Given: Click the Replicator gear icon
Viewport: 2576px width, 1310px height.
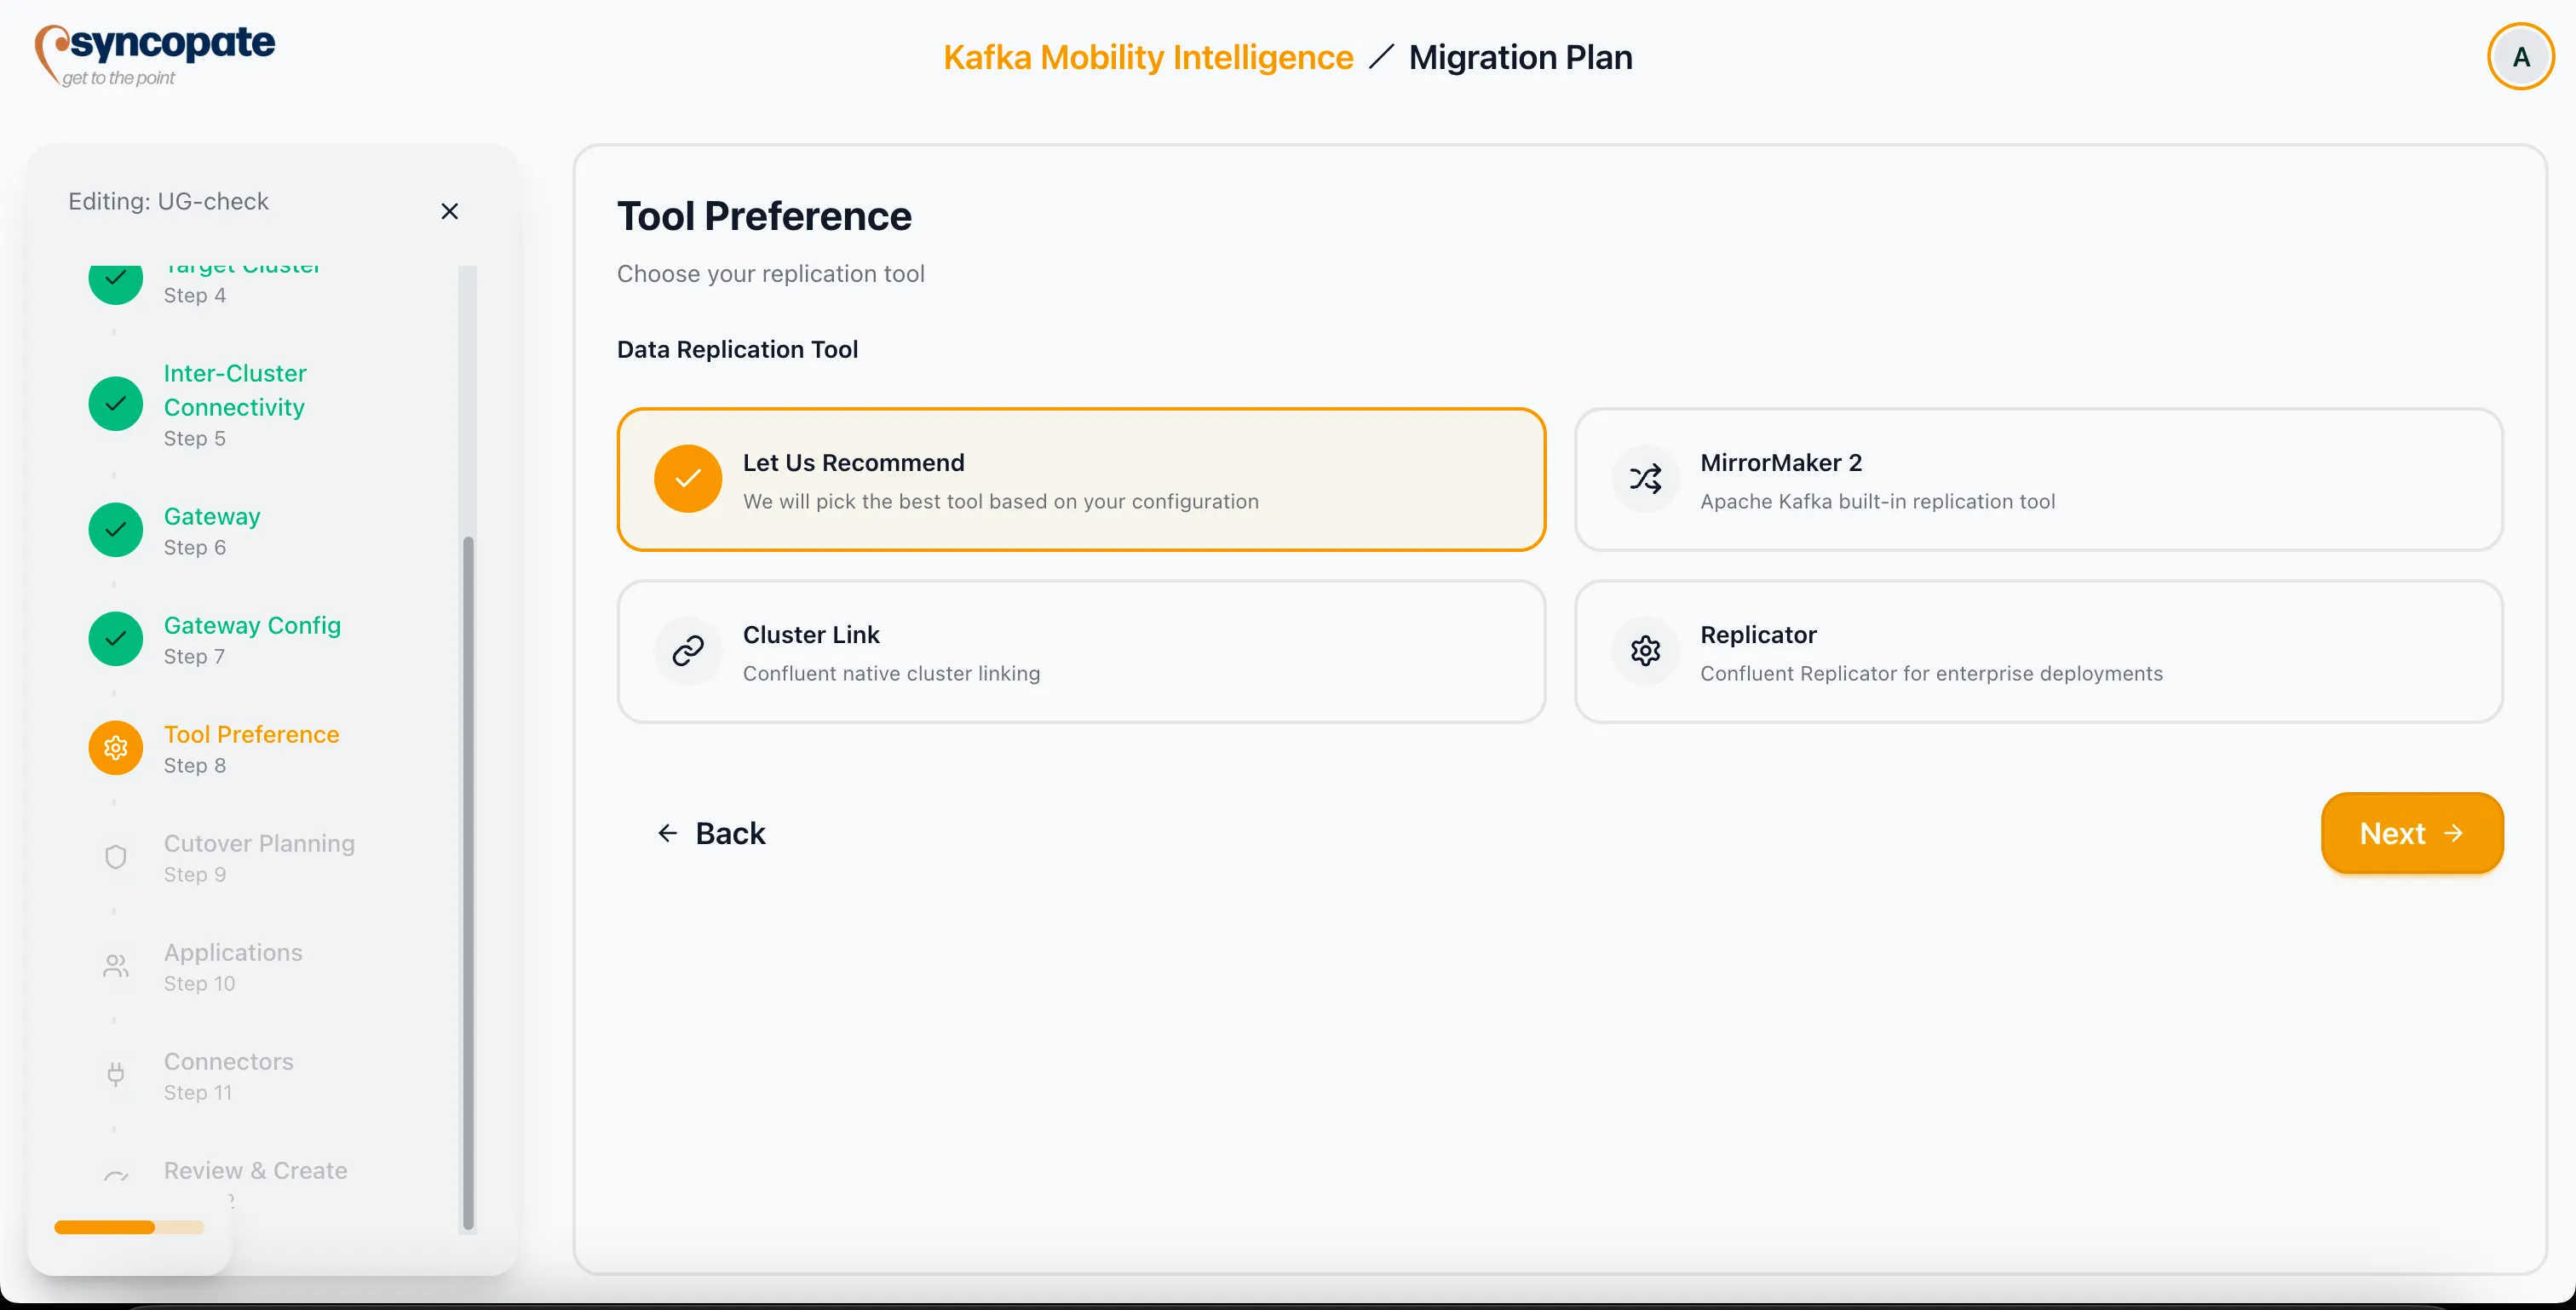Looking at the screenshot, I should pos(1645,651).
